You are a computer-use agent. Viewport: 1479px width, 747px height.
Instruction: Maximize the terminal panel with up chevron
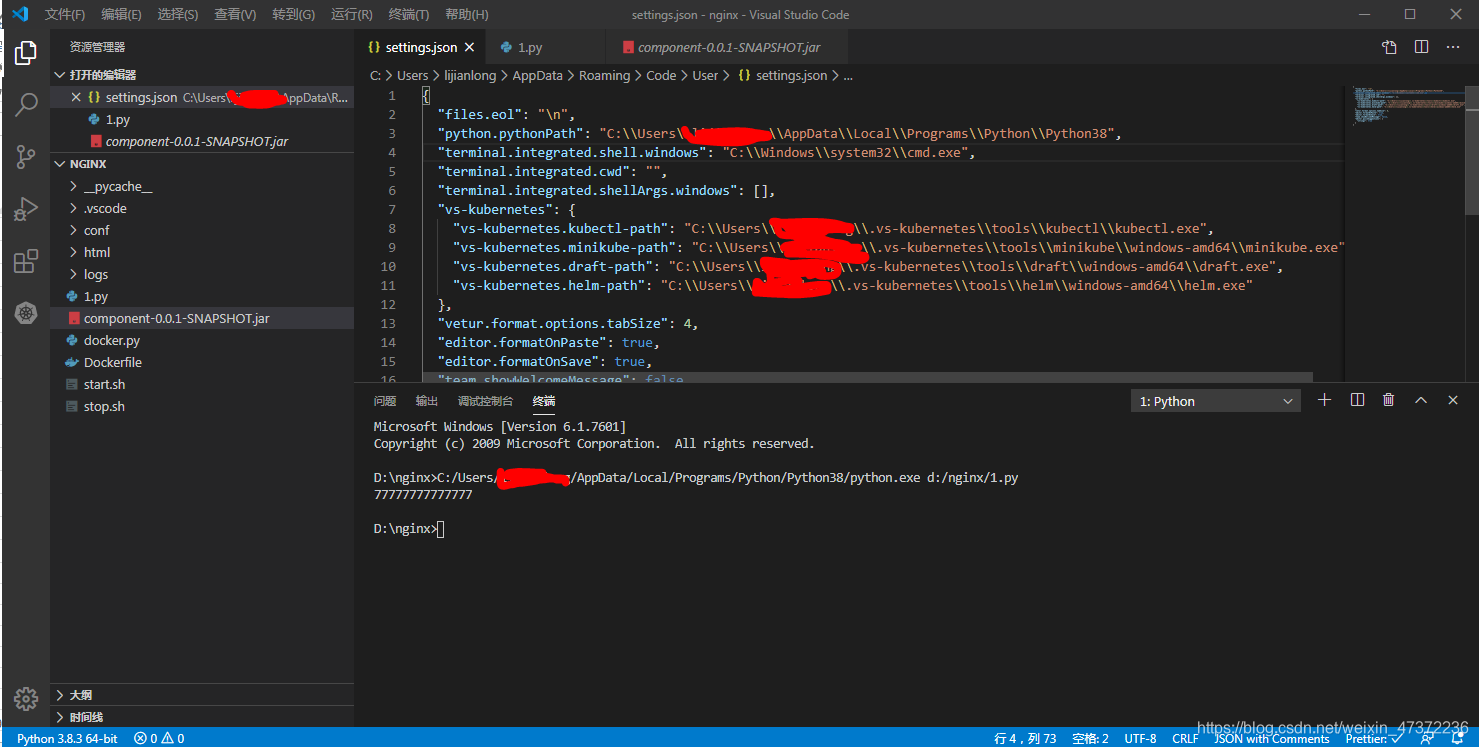(1421, 400)
